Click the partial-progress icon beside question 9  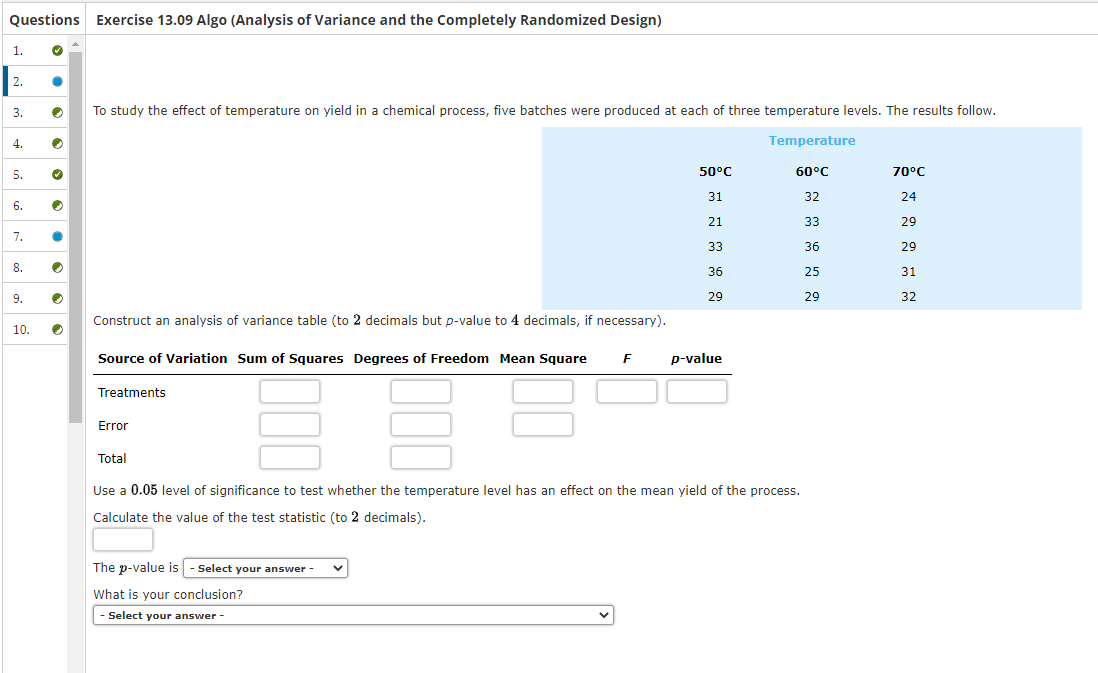click(57, 298)
